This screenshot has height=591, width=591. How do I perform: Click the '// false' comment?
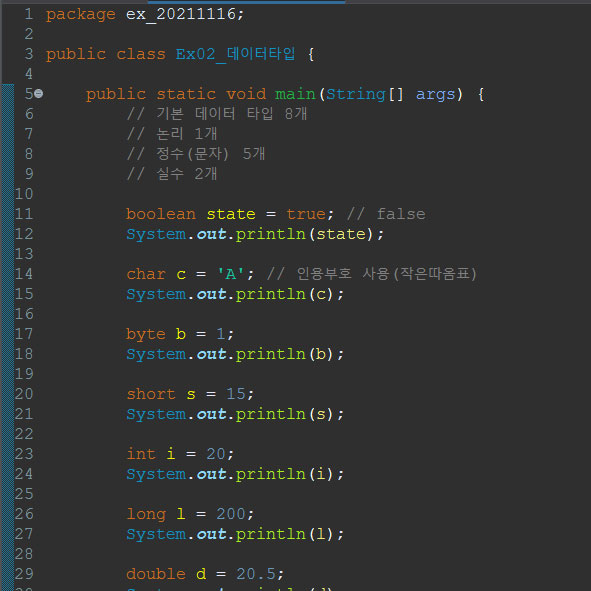click(386, 214)
